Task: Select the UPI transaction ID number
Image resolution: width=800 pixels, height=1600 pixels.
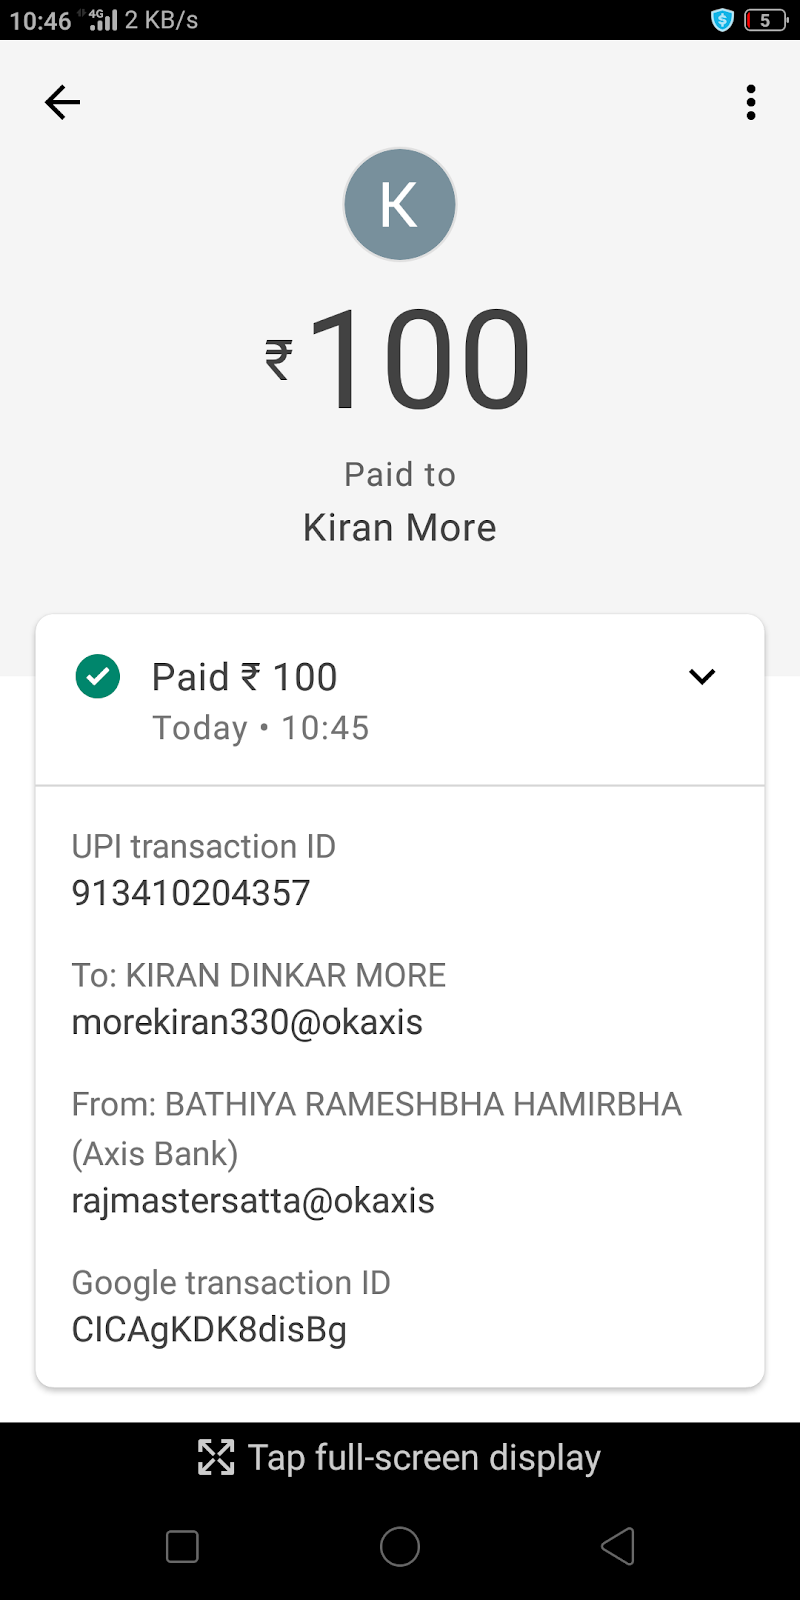Action: tap(191, 893)
